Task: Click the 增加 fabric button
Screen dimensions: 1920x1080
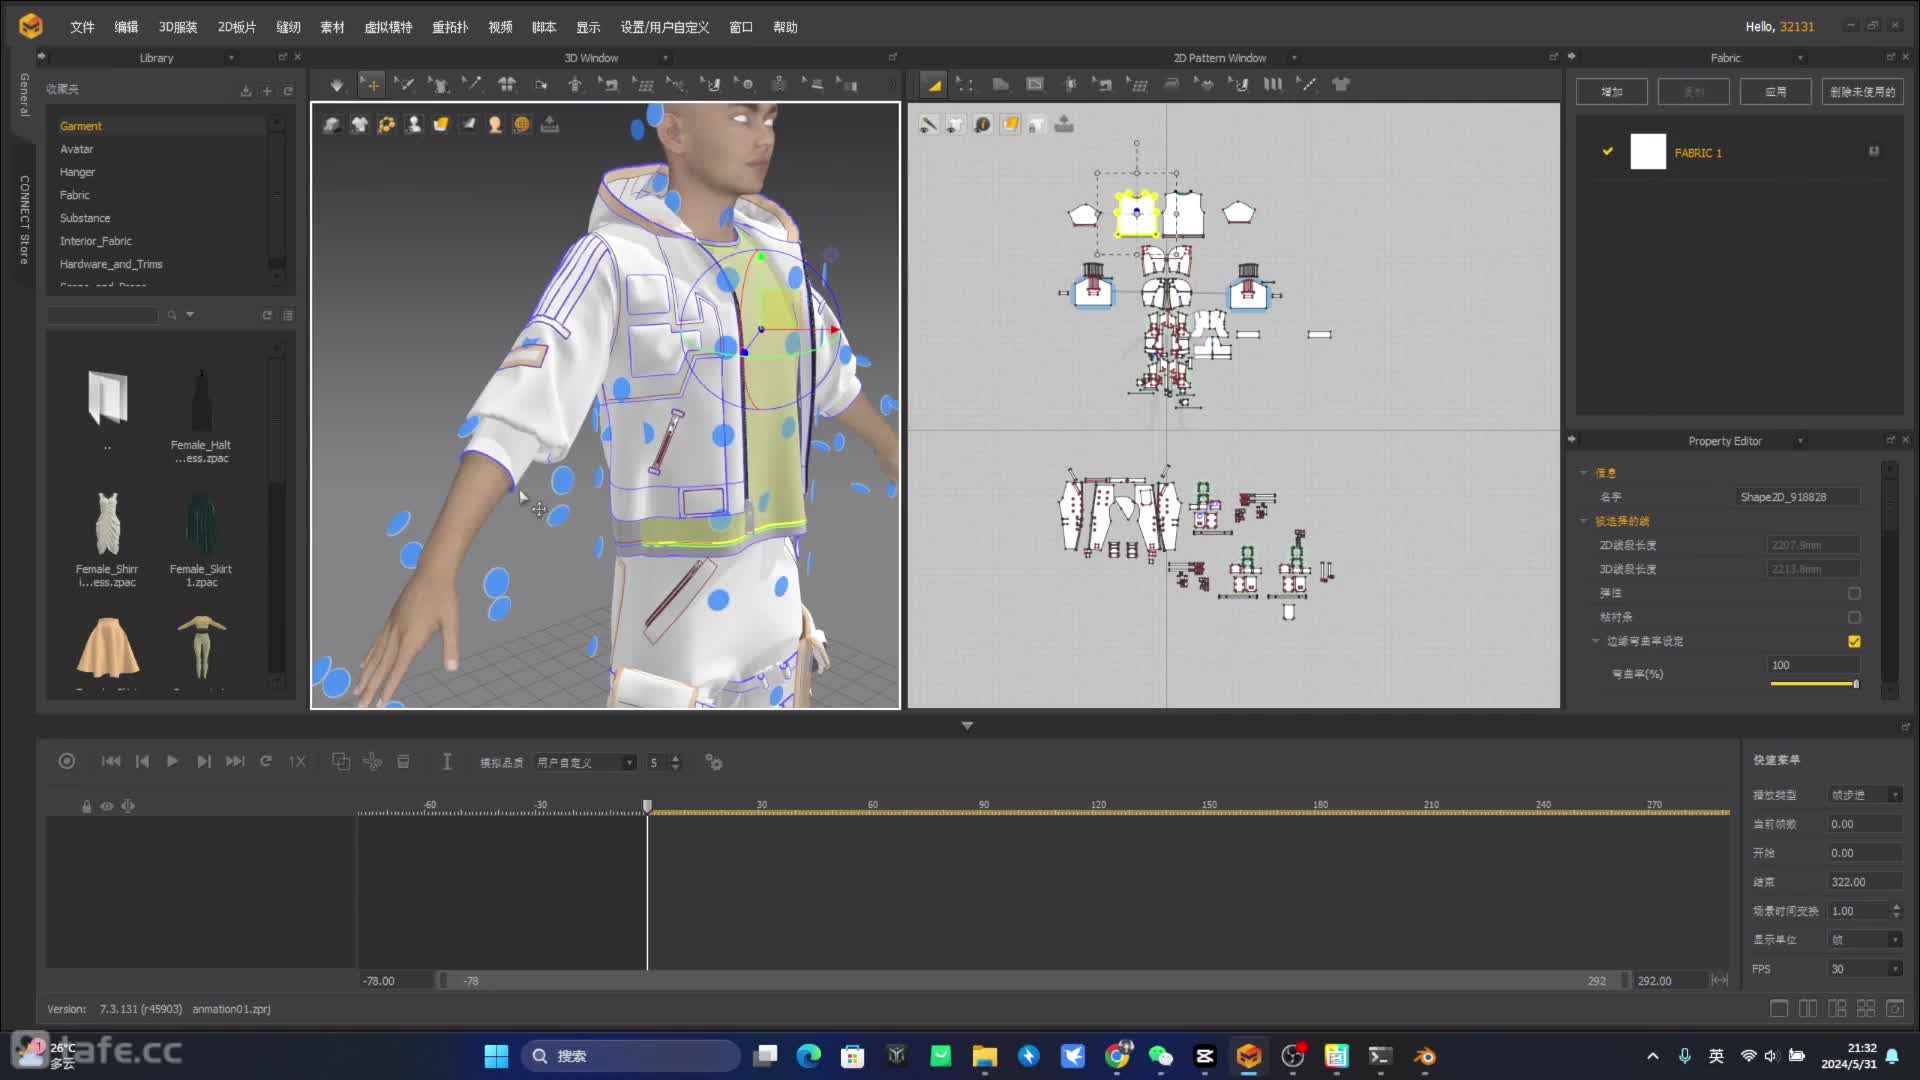Action: 1612,92
